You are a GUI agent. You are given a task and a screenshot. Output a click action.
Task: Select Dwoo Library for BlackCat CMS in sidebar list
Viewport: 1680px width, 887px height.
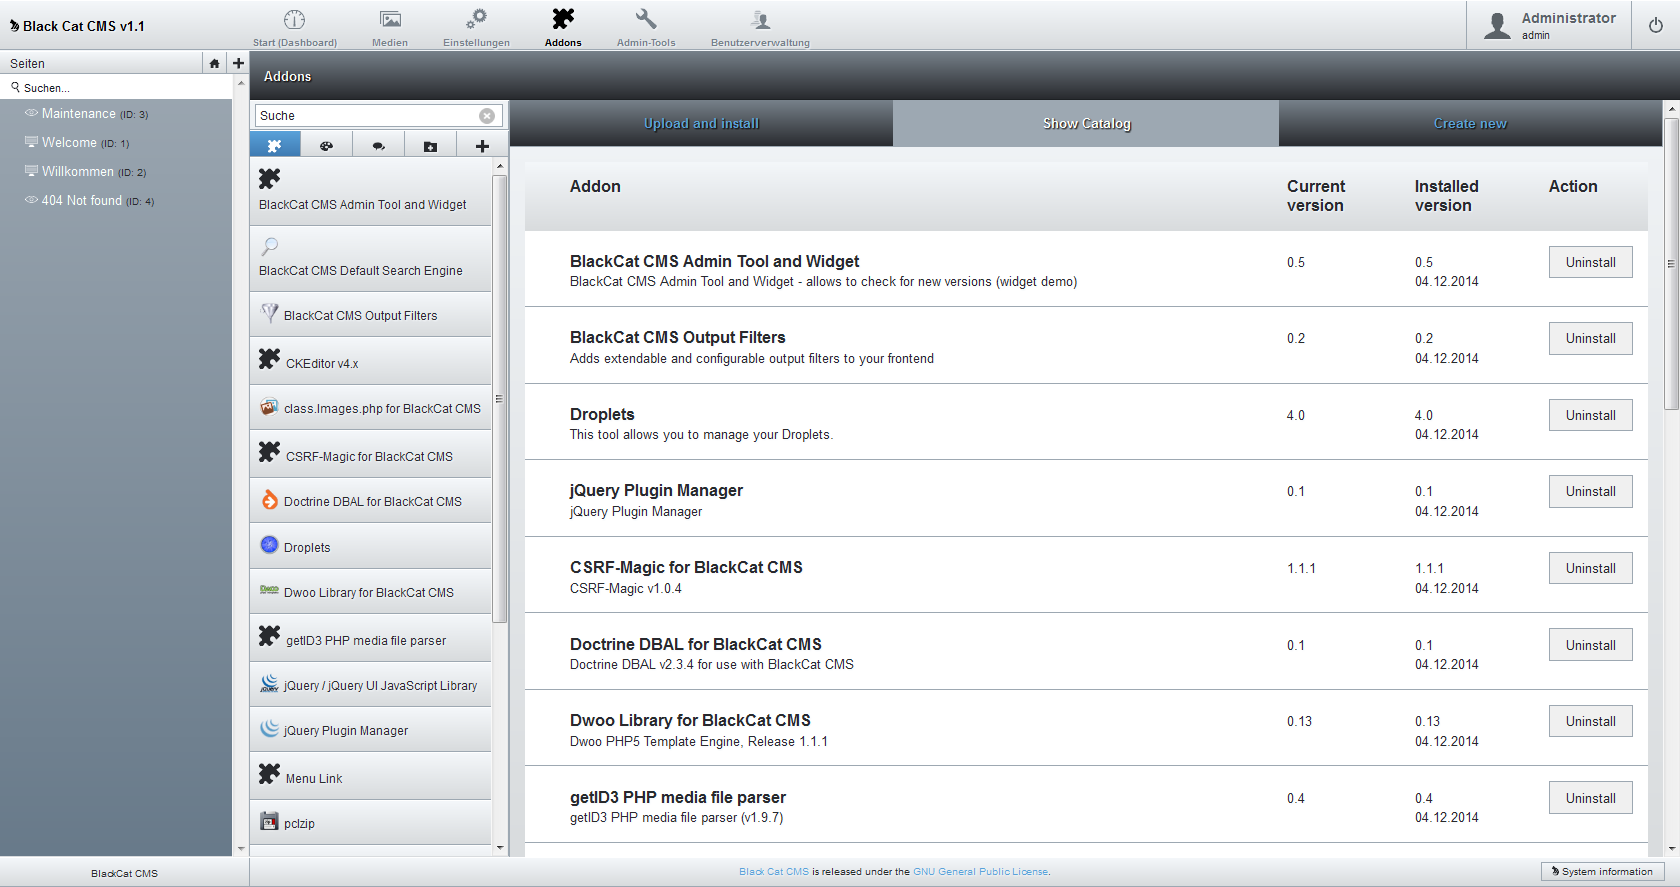pos(370,592)
